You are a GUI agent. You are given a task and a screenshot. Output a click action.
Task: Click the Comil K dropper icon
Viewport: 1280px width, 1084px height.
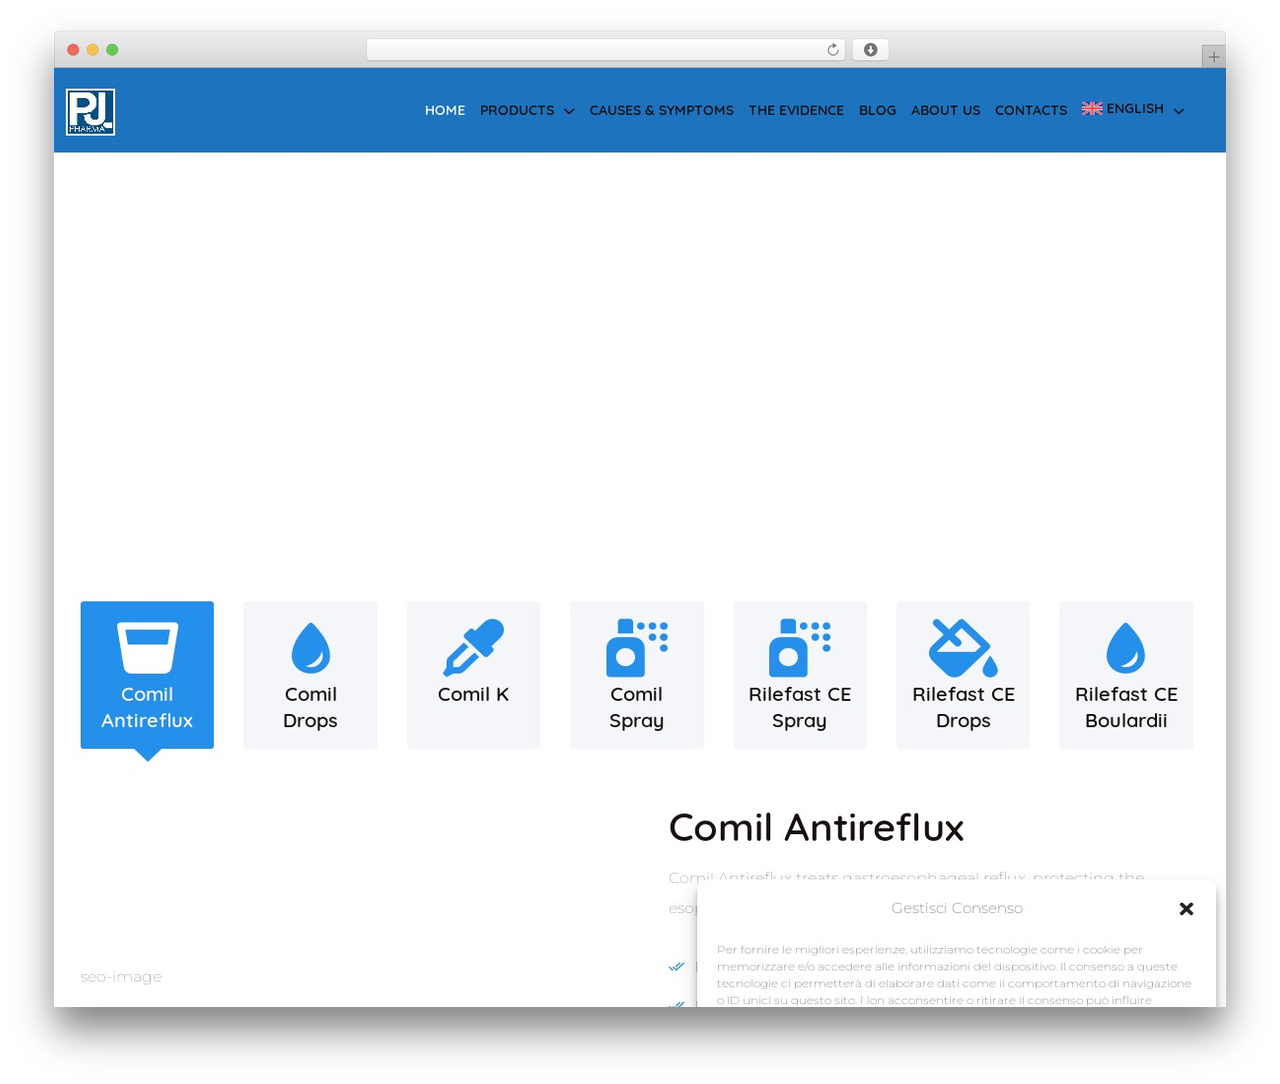473,648
